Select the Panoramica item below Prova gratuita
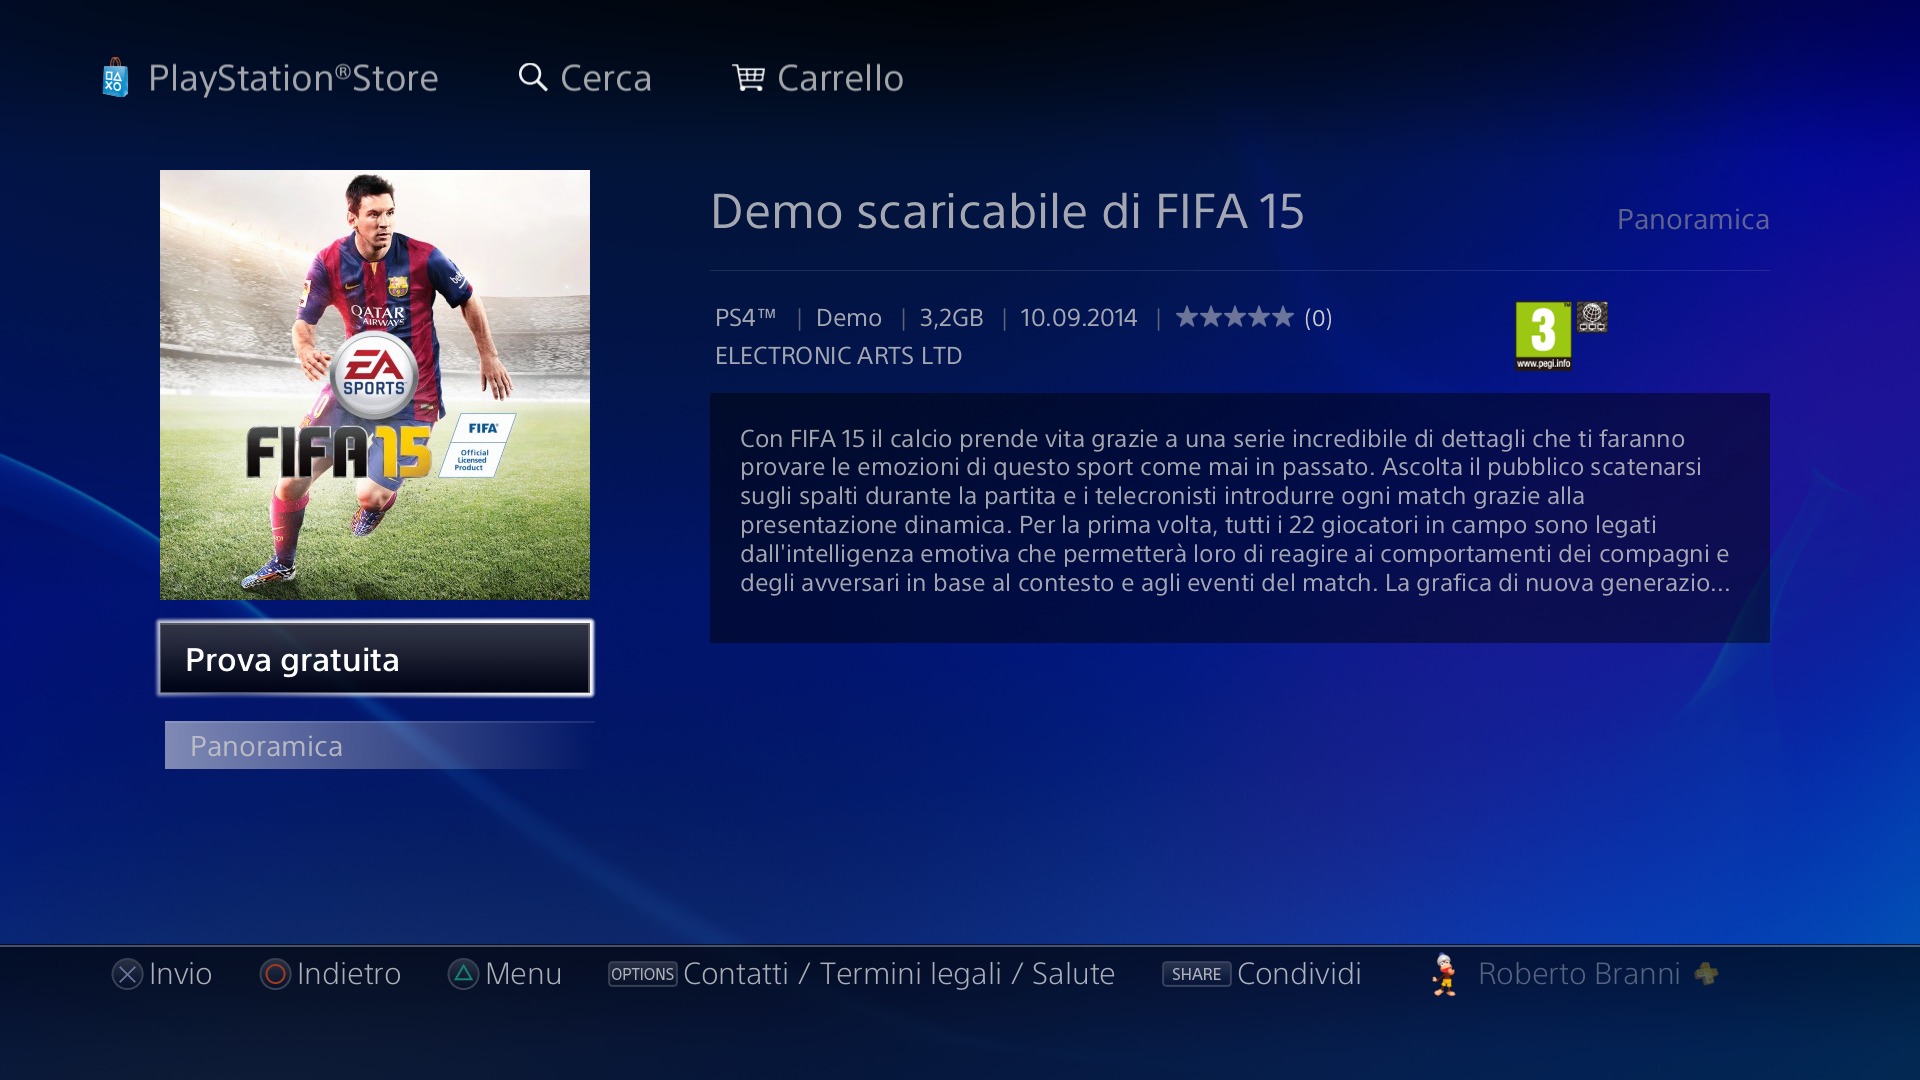The image size is (1920, 1080). point(379,746)
